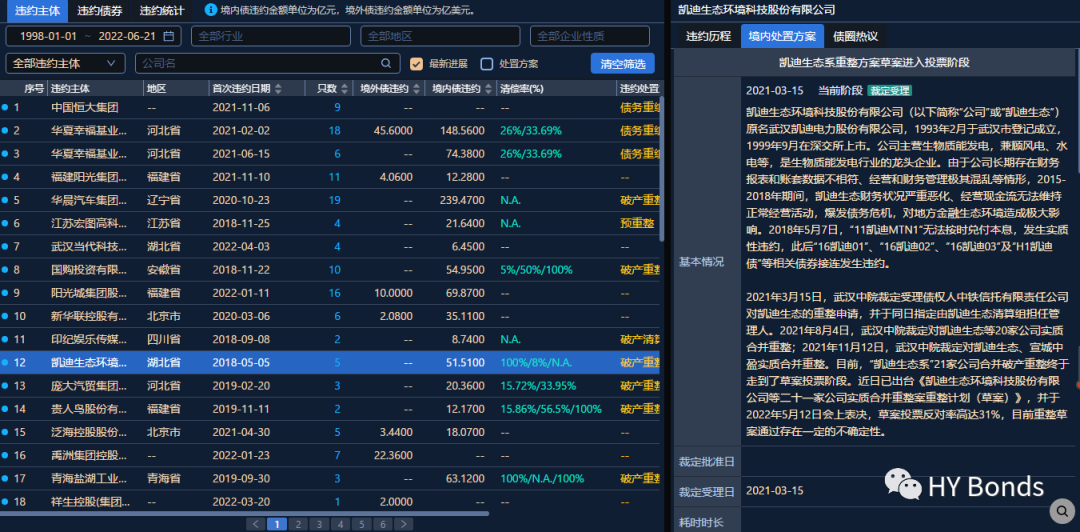1080x532 pixels.
Task: Click the 破产清算 cell for 印纪娱乐传媒
Action: 641,339
